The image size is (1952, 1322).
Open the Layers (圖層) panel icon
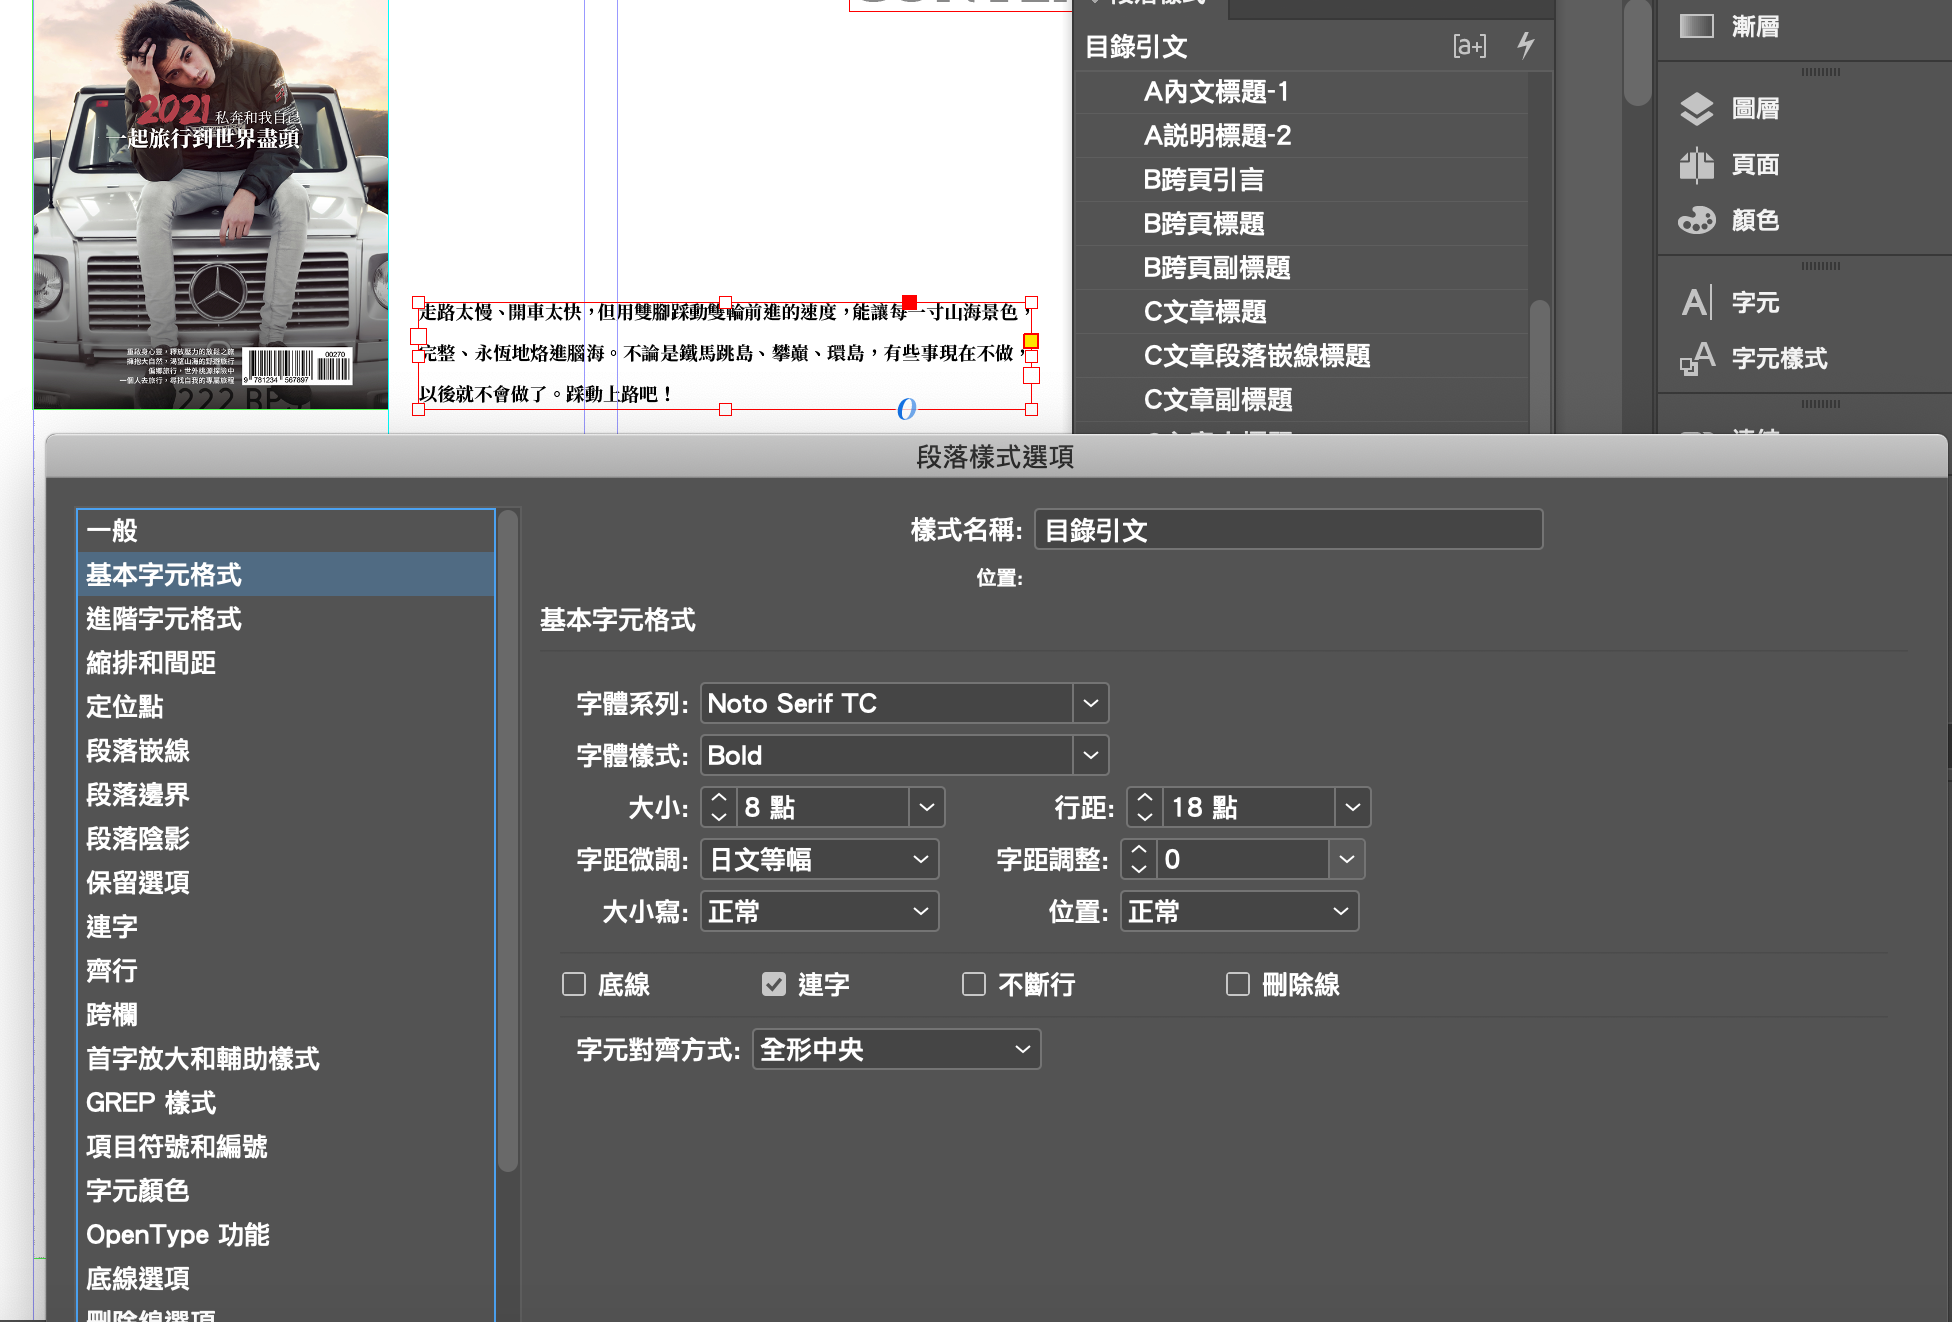(1697, 108)
